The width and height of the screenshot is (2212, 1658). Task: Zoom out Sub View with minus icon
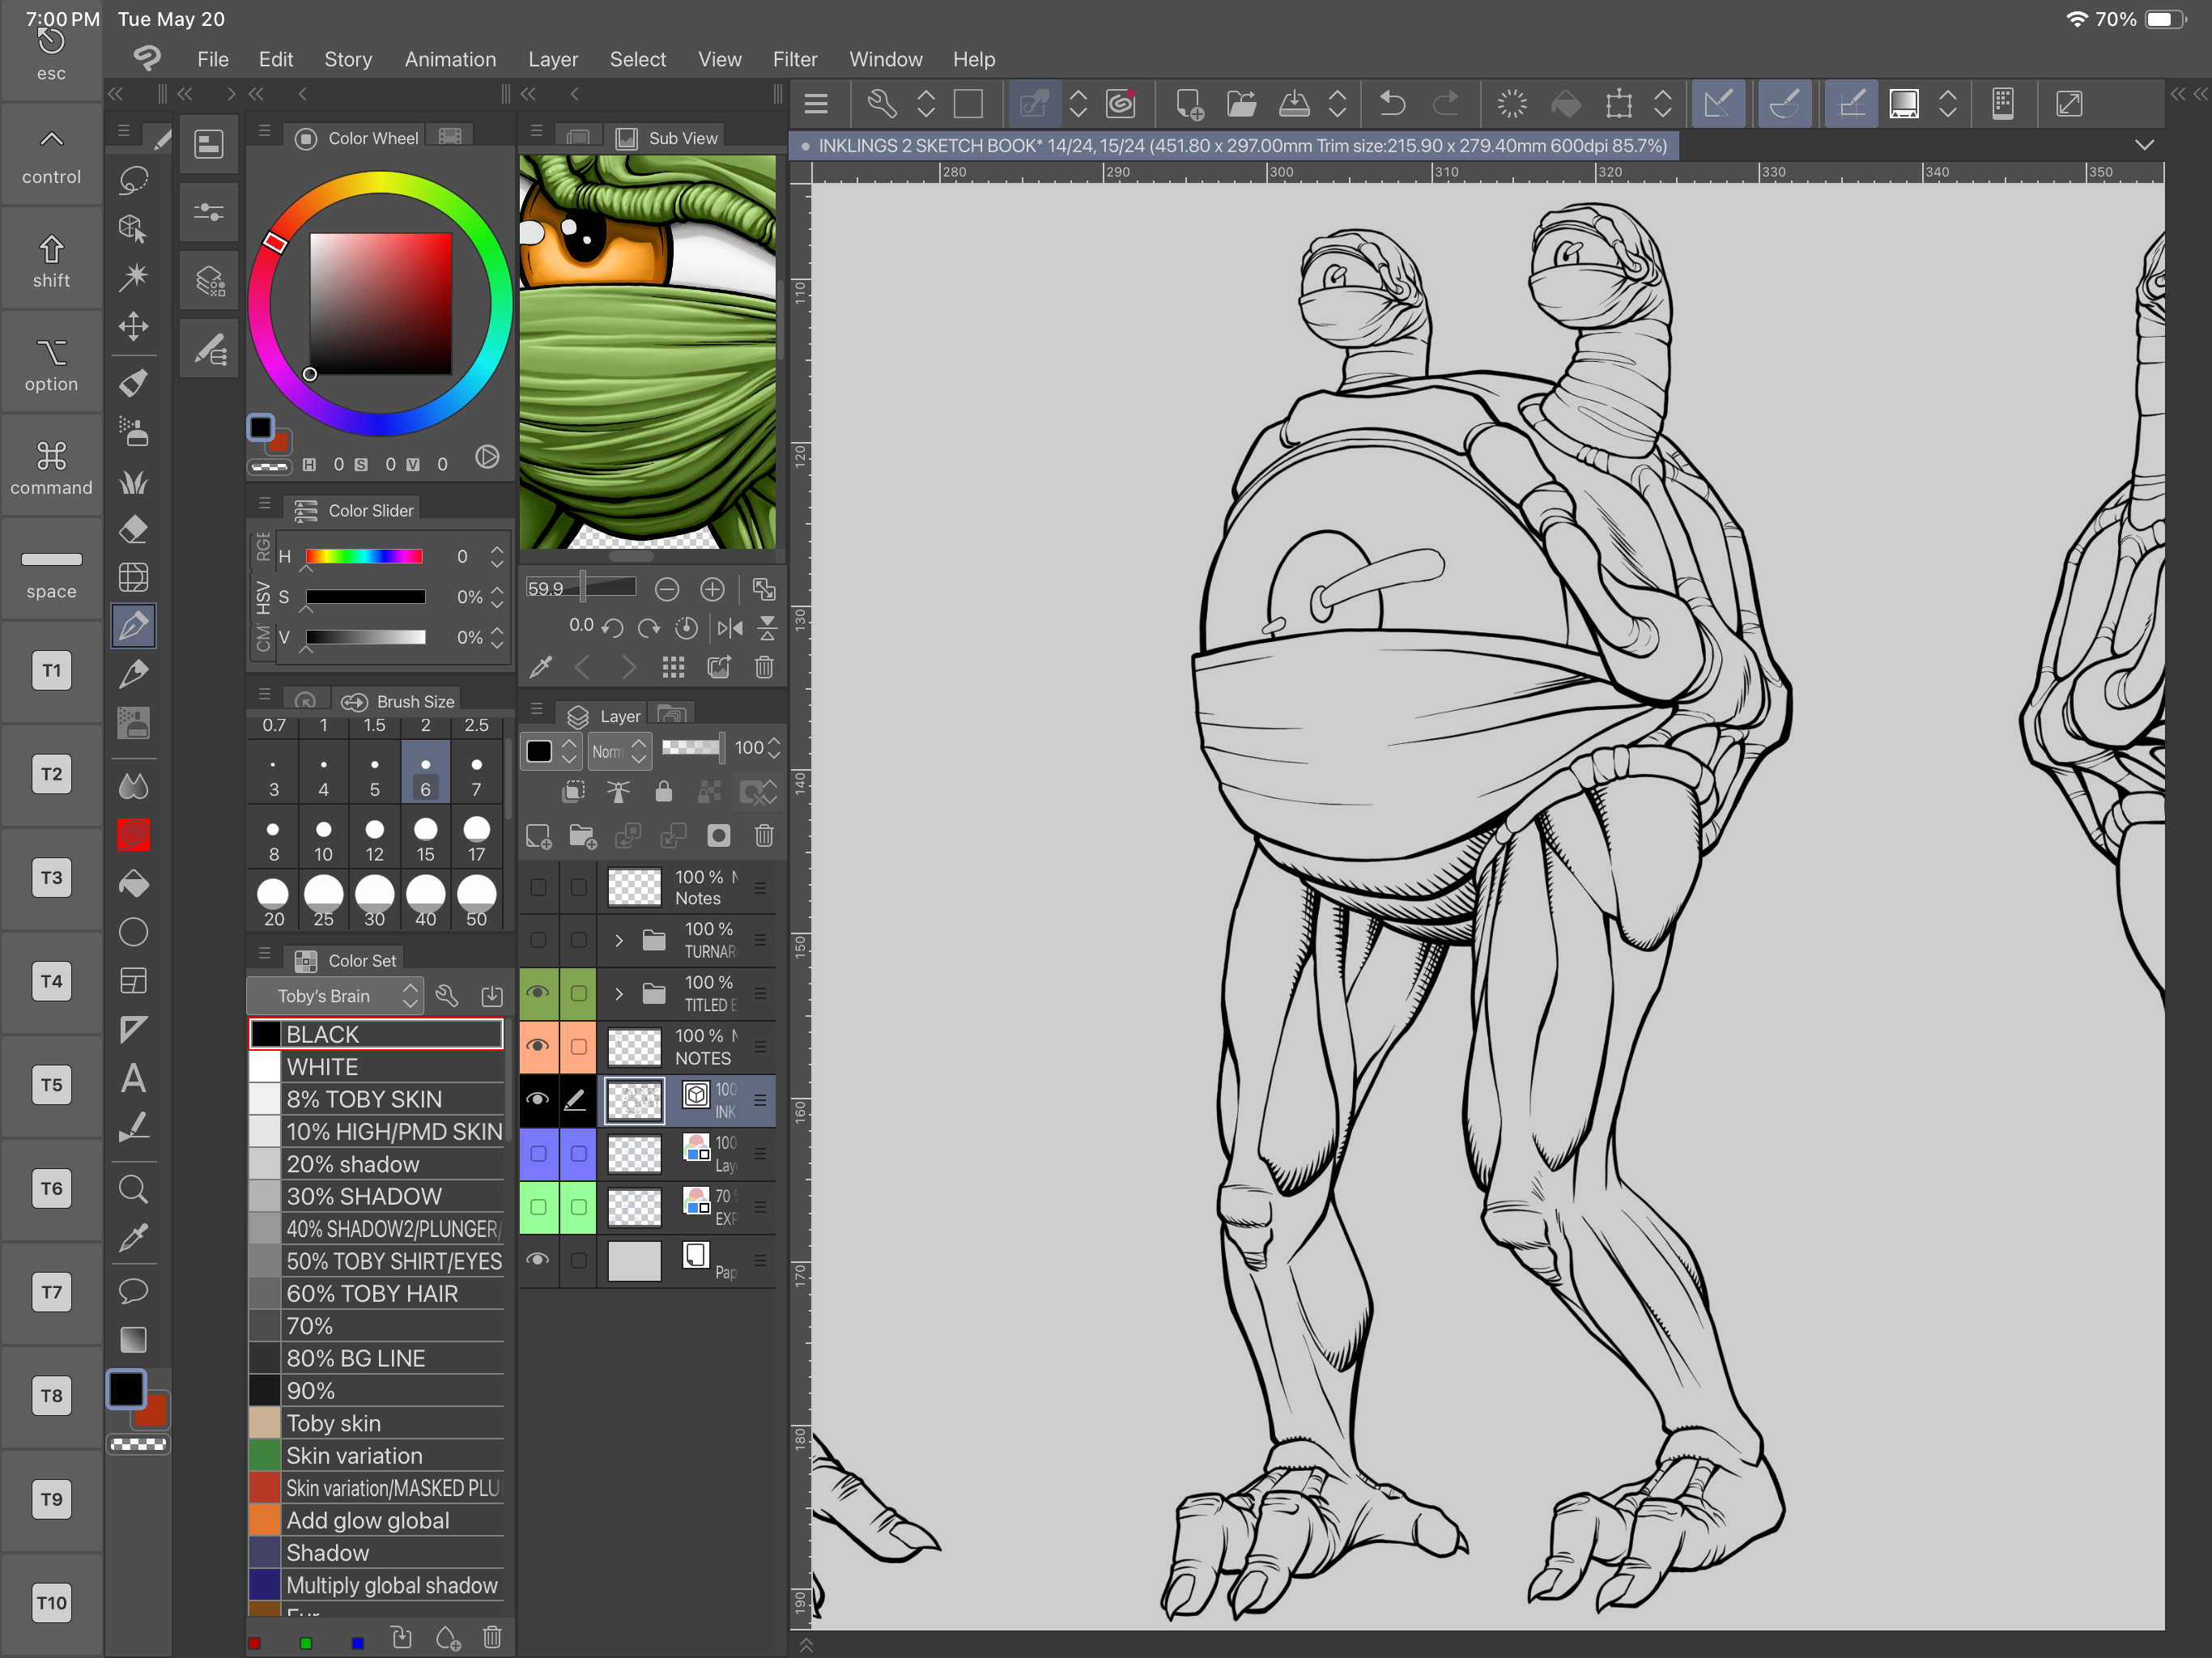pos(667,589)
